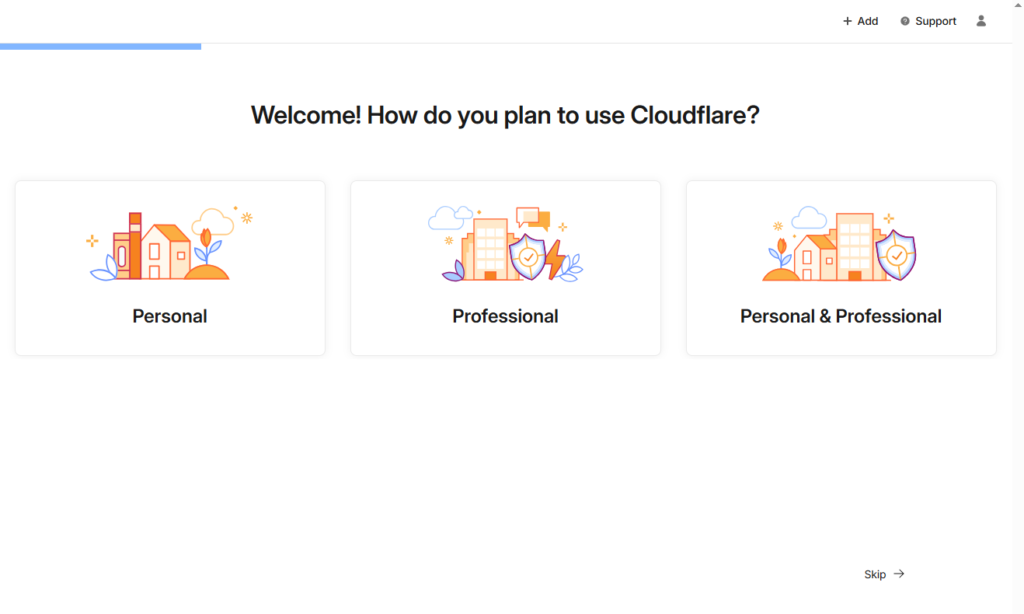Click the lightning bolt in Professional card

tap(555, 259)
